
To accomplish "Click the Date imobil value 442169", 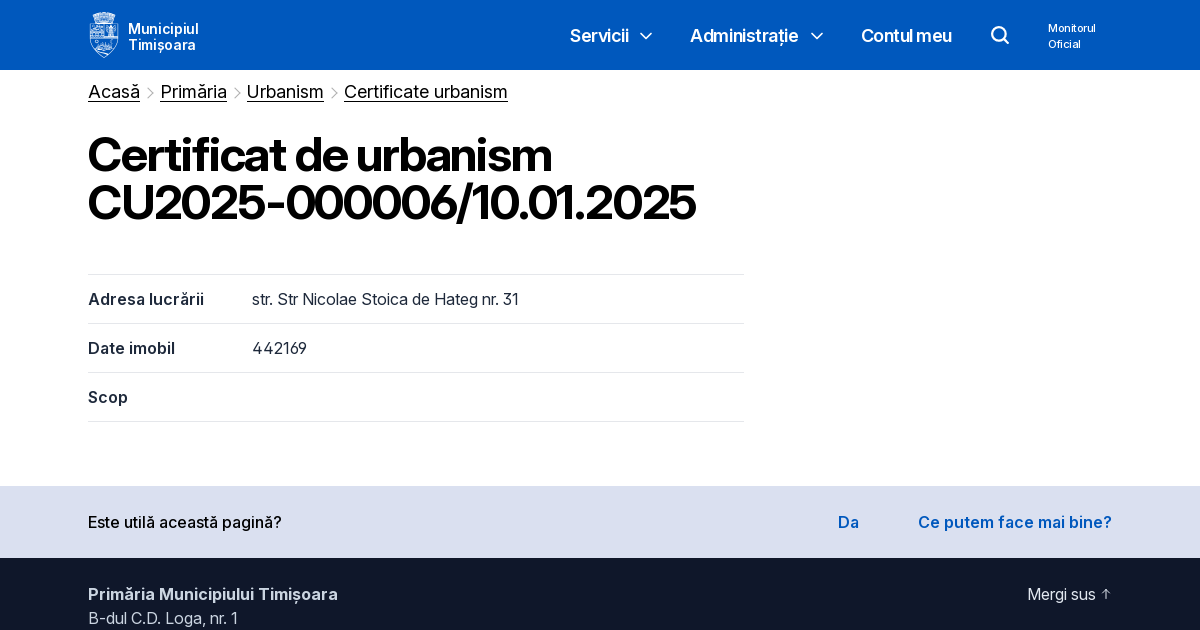I will point(279,348).
